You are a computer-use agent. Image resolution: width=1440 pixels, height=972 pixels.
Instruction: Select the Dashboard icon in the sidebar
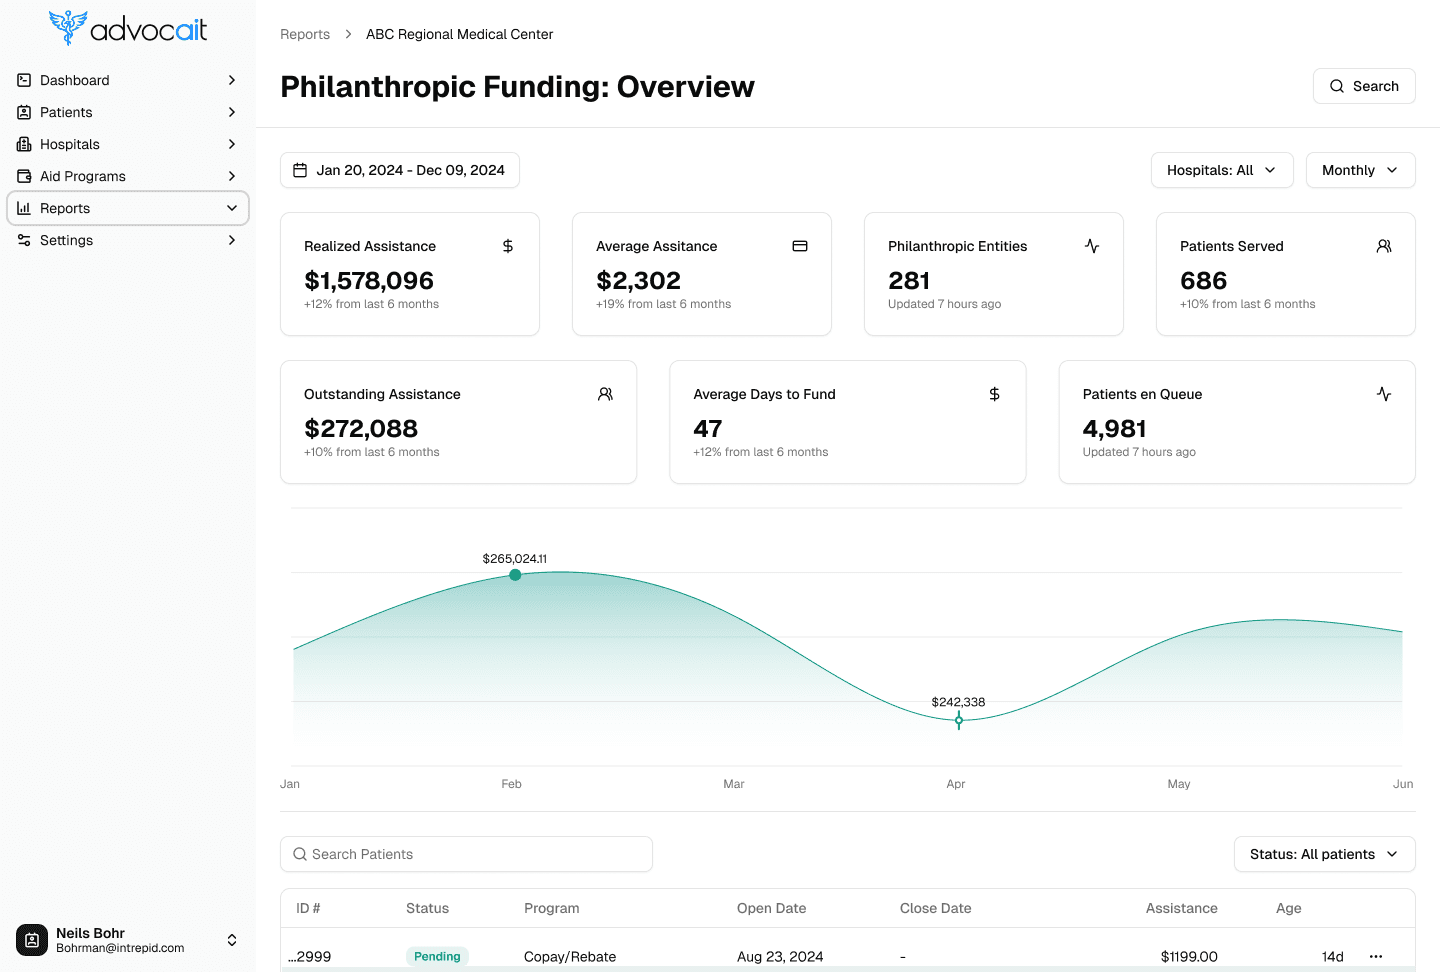tap(23, 80)
